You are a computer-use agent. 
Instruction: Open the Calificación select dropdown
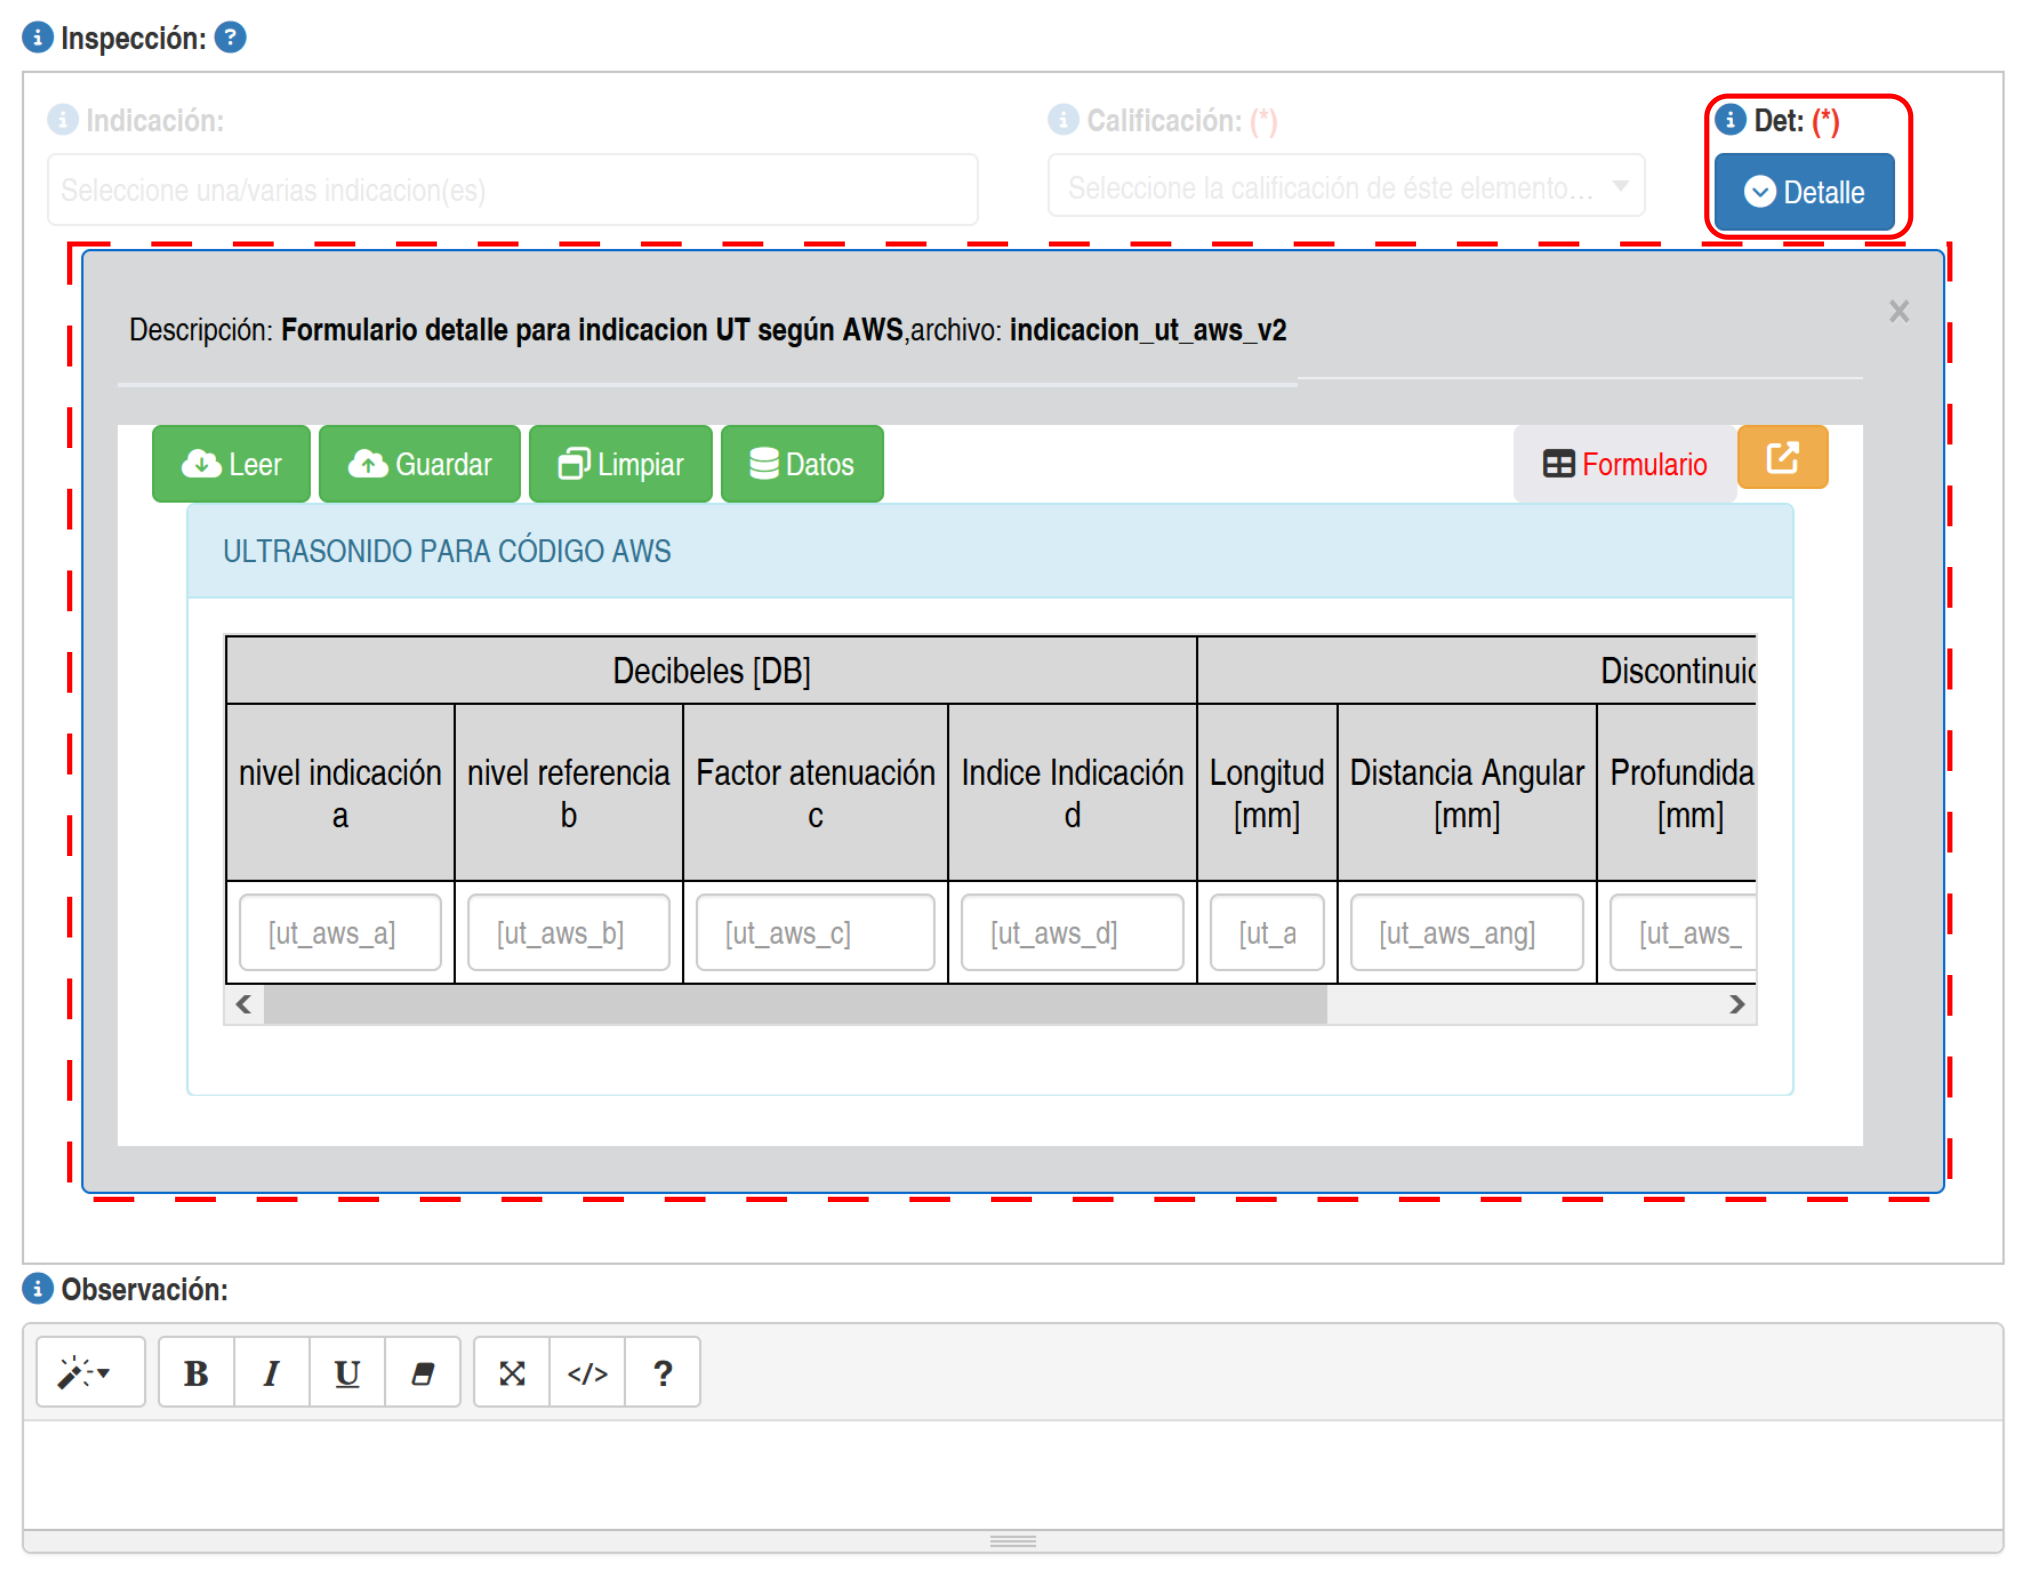coord(1345,187)
